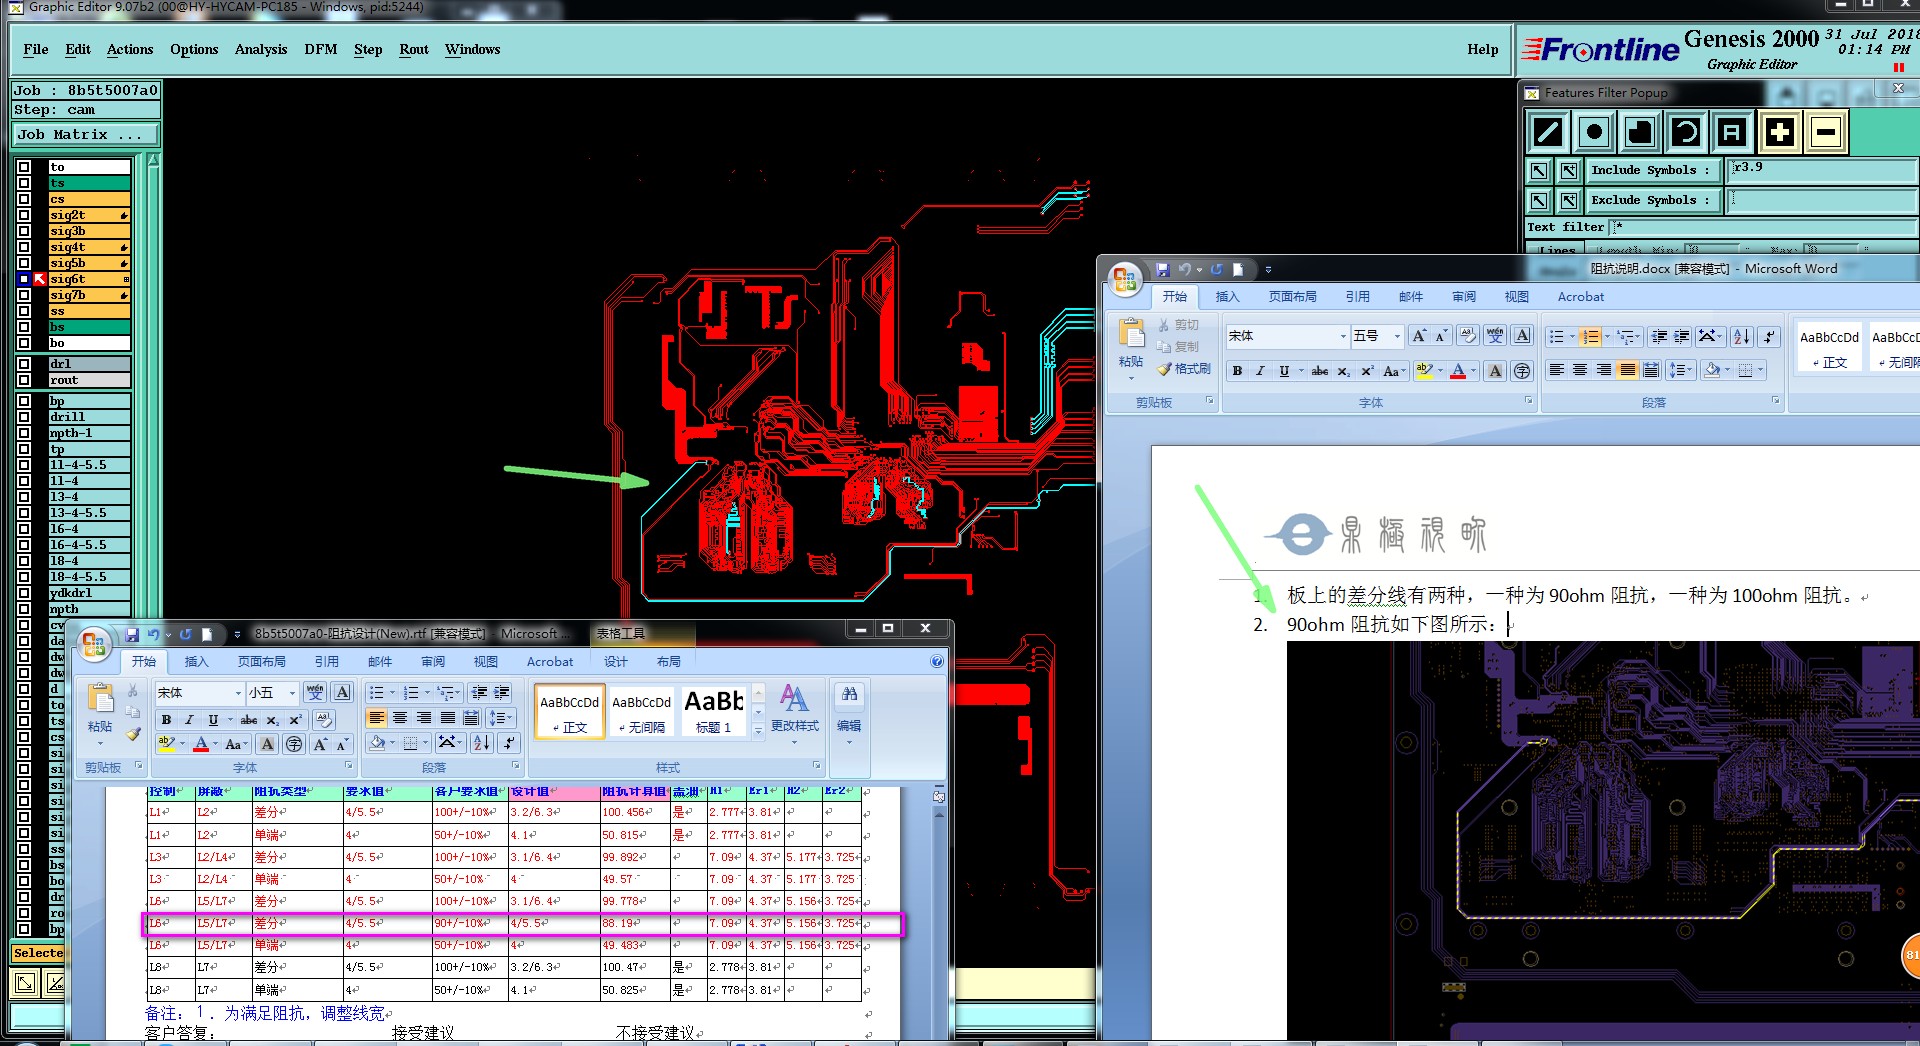Toggle the Pads (dot) feature filter
Screen dimensions: 1920x1046
point(1594,132)
